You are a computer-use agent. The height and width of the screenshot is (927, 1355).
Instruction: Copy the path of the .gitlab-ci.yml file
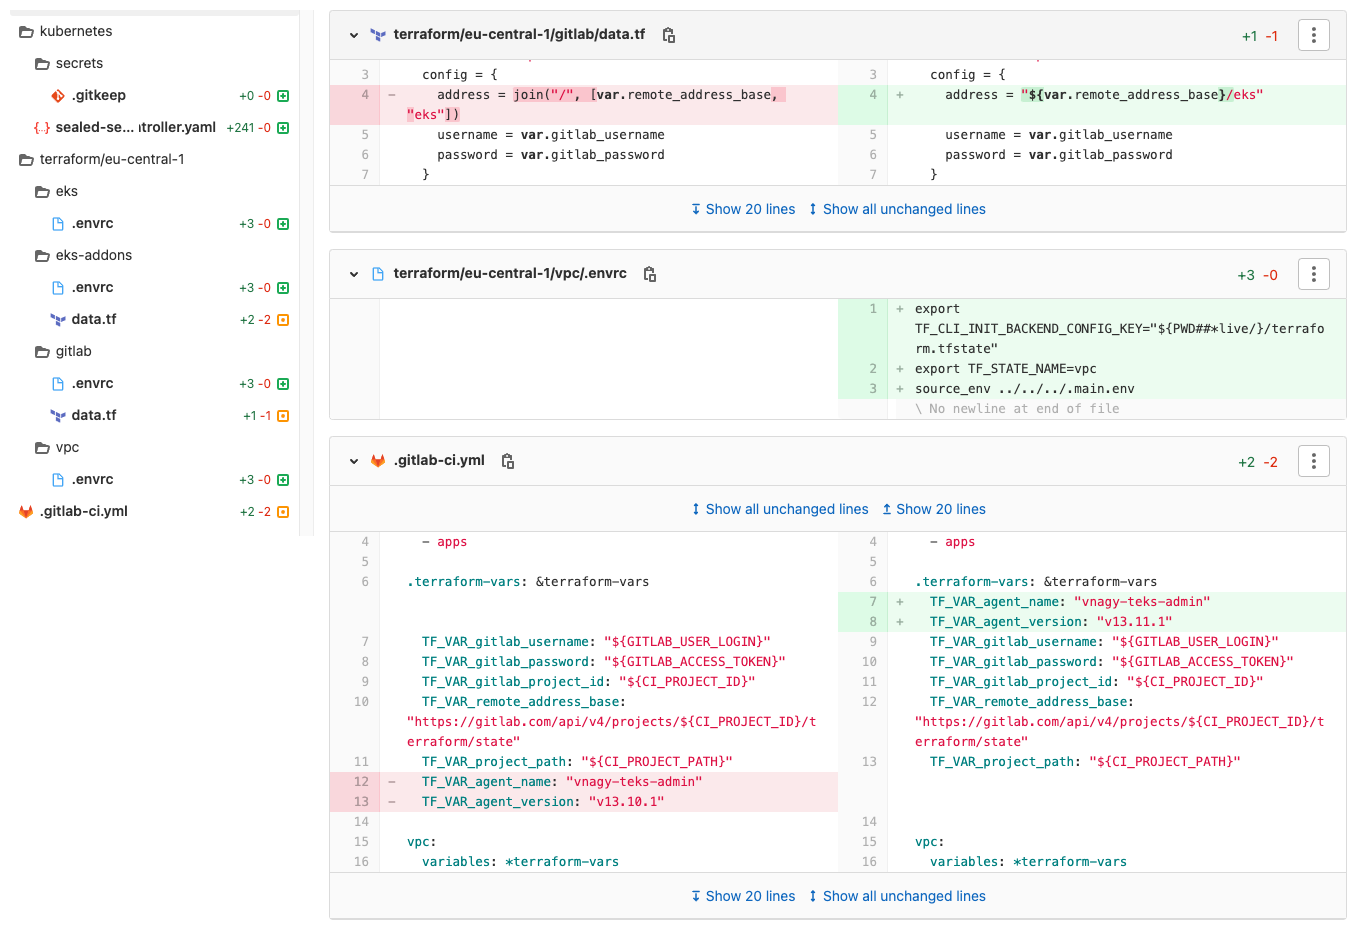507,461
